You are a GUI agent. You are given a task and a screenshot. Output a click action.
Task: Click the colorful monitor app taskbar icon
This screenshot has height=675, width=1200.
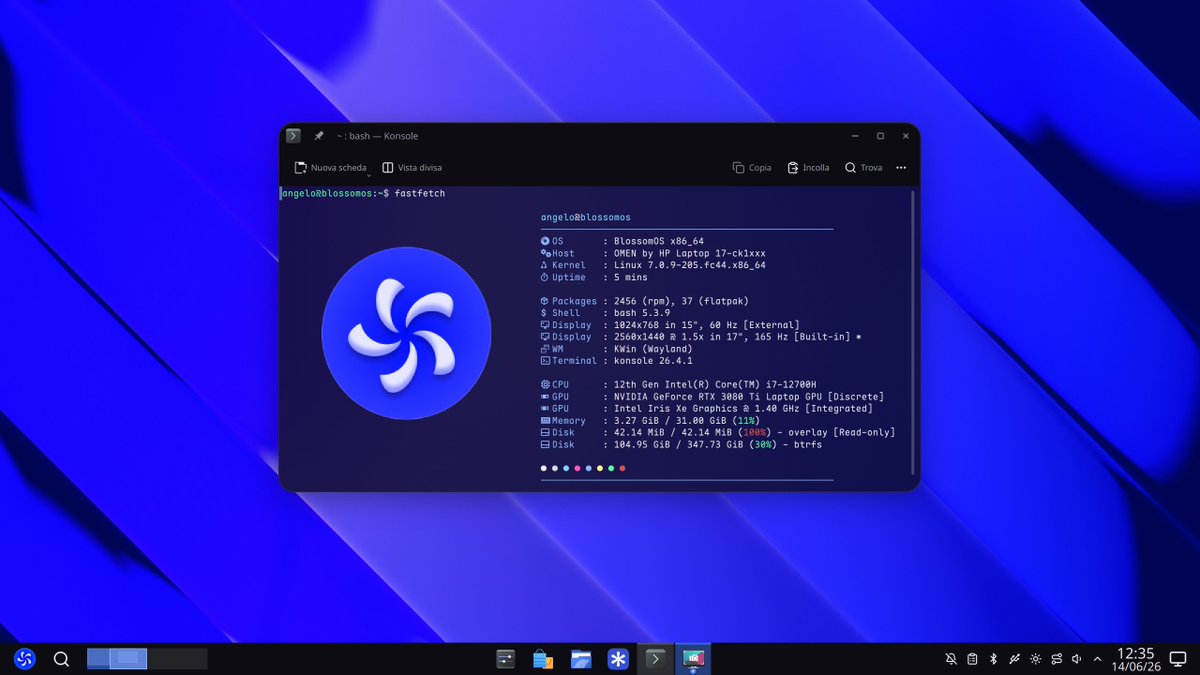[x=693, y=659]
